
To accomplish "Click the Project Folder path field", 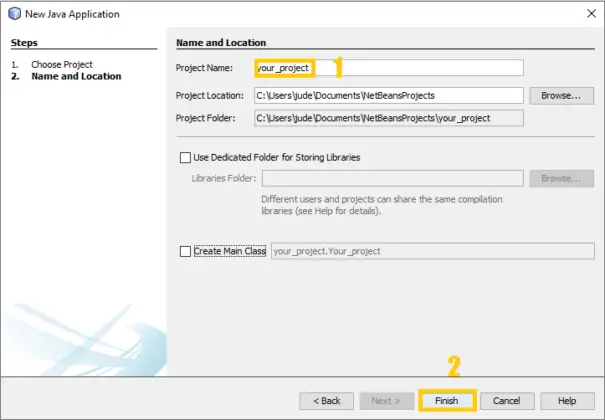I will tap(388, 118).
